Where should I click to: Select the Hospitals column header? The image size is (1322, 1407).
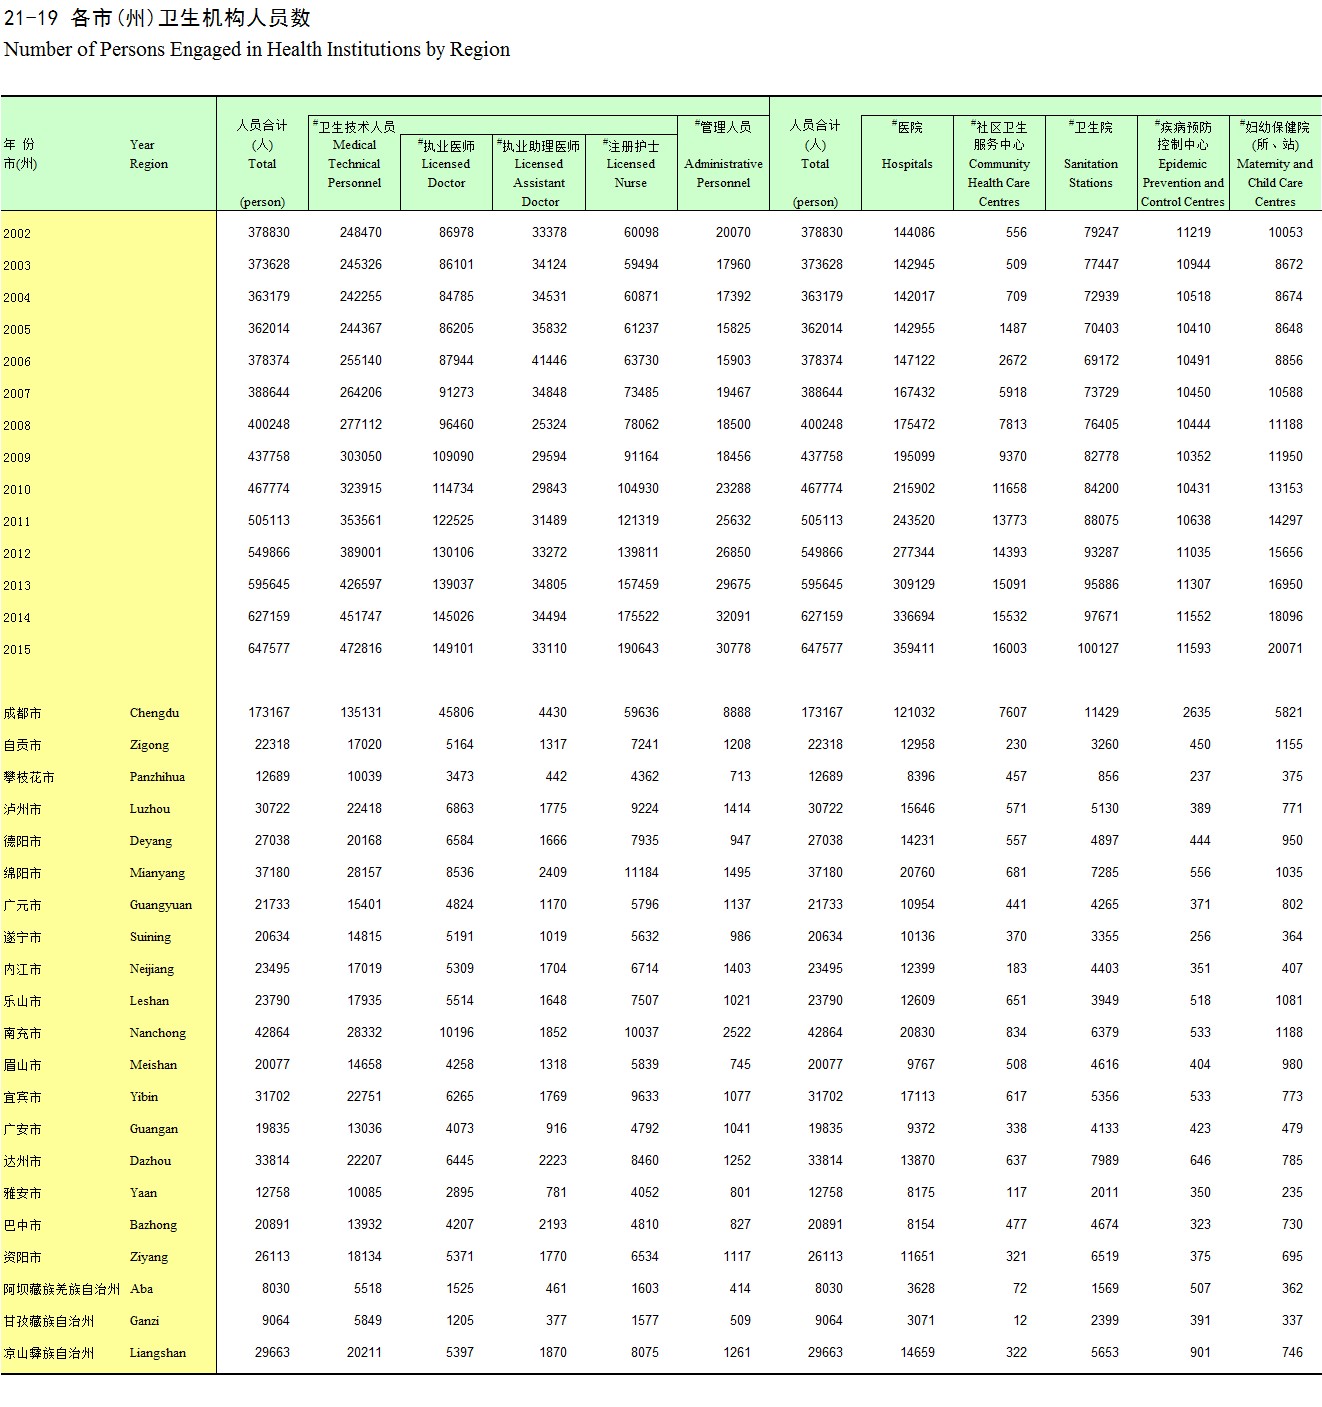tap(907, 164)
